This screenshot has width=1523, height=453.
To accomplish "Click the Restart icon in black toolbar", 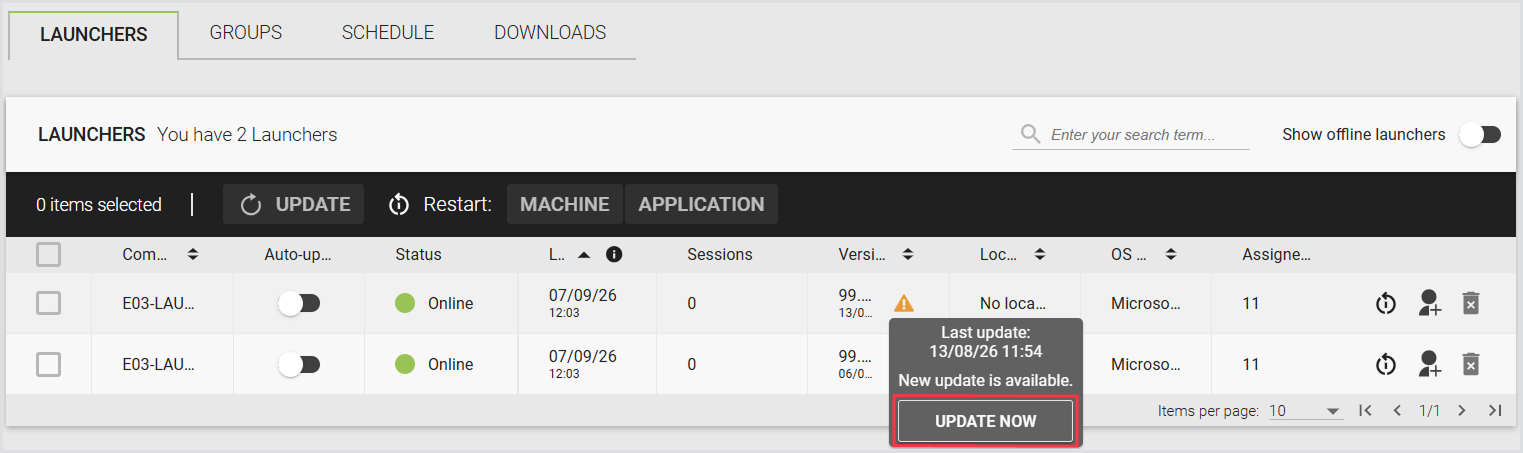I will coord(399,205).
